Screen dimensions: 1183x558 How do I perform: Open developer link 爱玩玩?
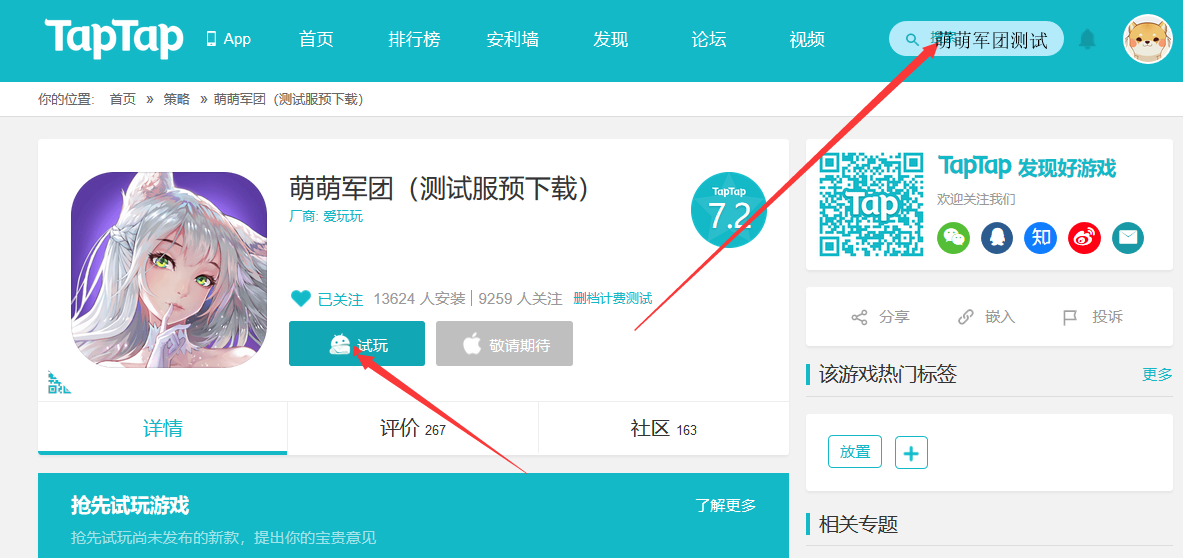(343, 216)
